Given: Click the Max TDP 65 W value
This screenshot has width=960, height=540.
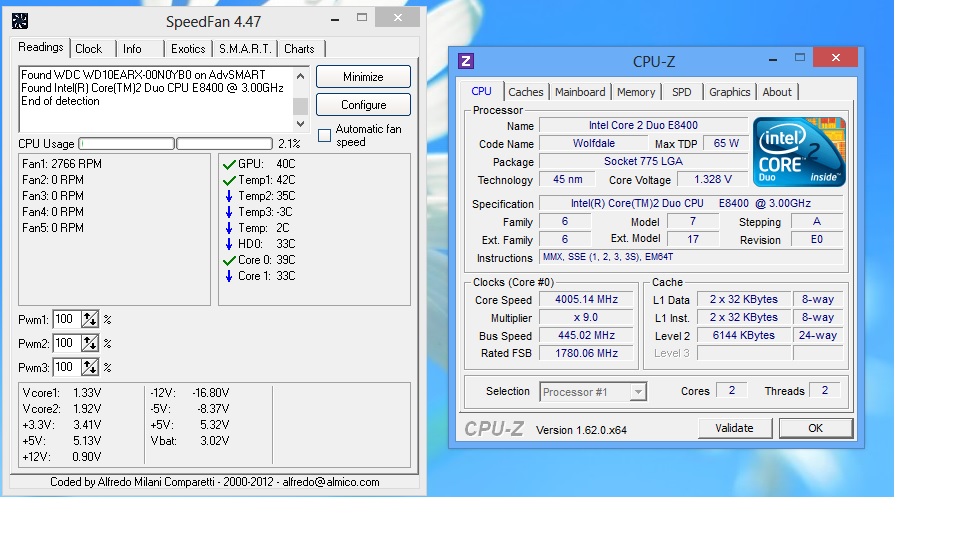Looking at the screenshot, I should (726, 143).
